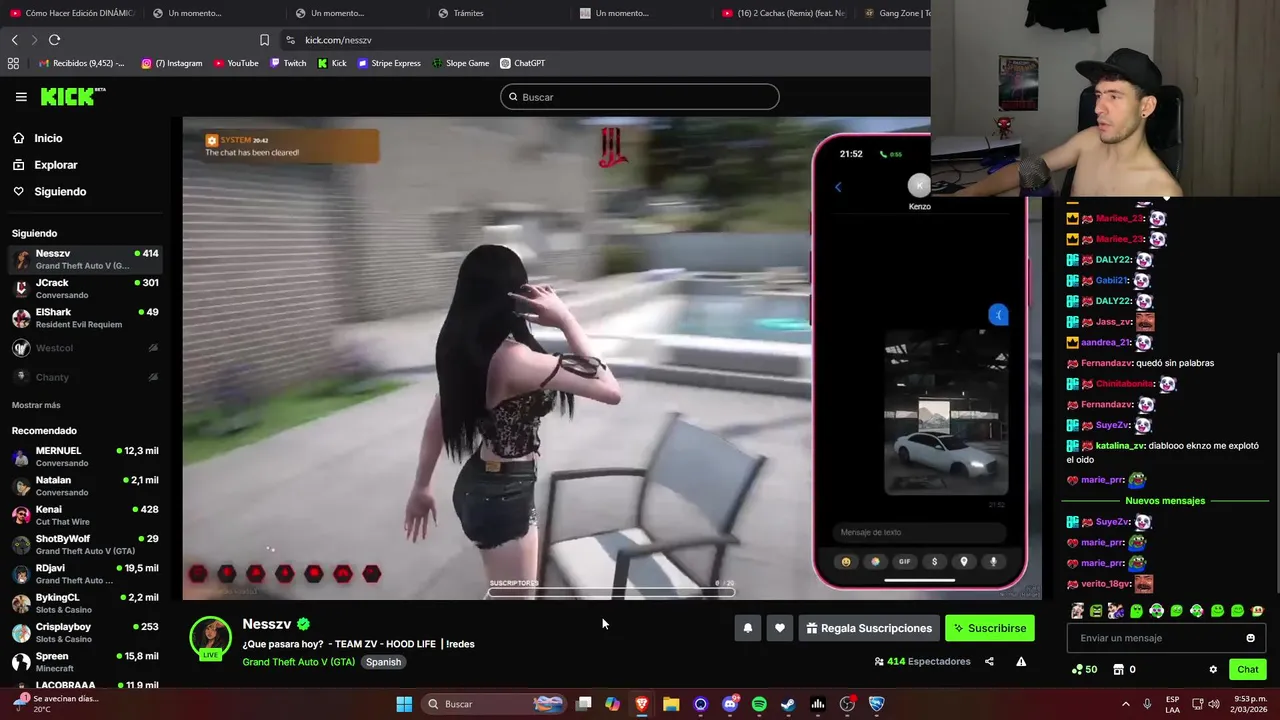Go back with the browser back arrow

pyautogui.click(x=14, y=40)
